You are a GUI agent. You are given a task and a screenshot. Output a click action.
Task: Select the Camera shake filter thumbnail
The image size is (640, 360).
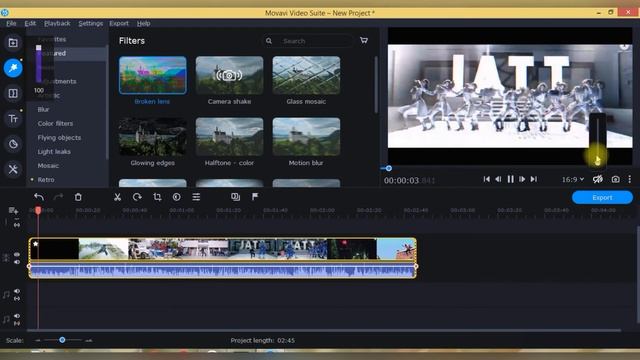click(229, 75)
